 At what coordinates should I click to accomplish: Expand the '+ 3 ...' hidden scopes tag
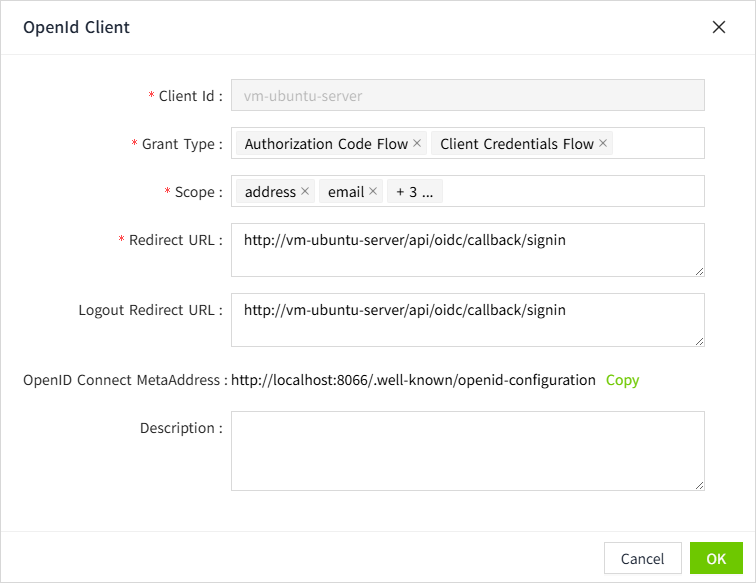[414, 192]
